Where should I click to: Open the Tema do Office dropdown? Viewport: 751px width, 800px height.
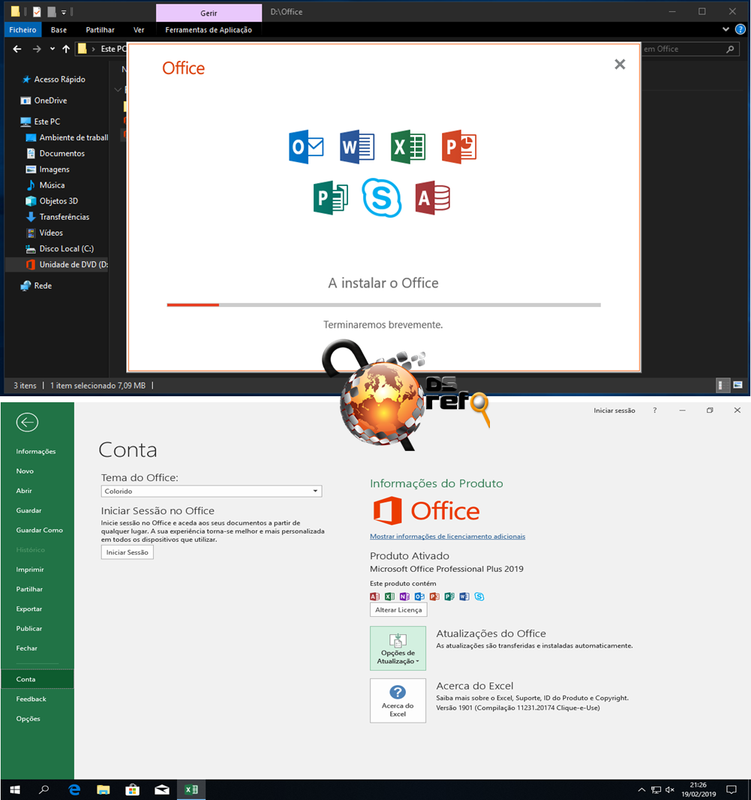(x=211, y=491)
